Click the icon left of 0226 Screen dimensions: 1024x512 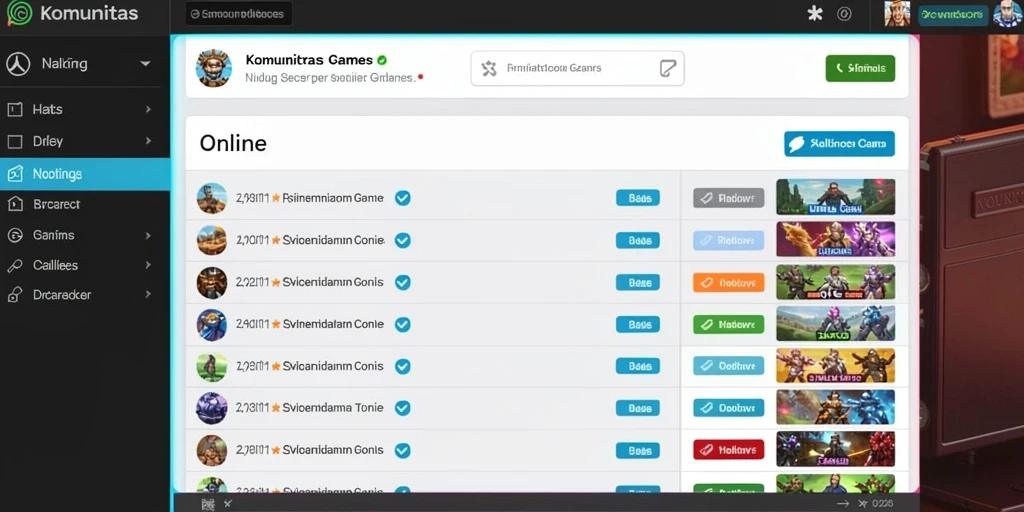point(865,504)
